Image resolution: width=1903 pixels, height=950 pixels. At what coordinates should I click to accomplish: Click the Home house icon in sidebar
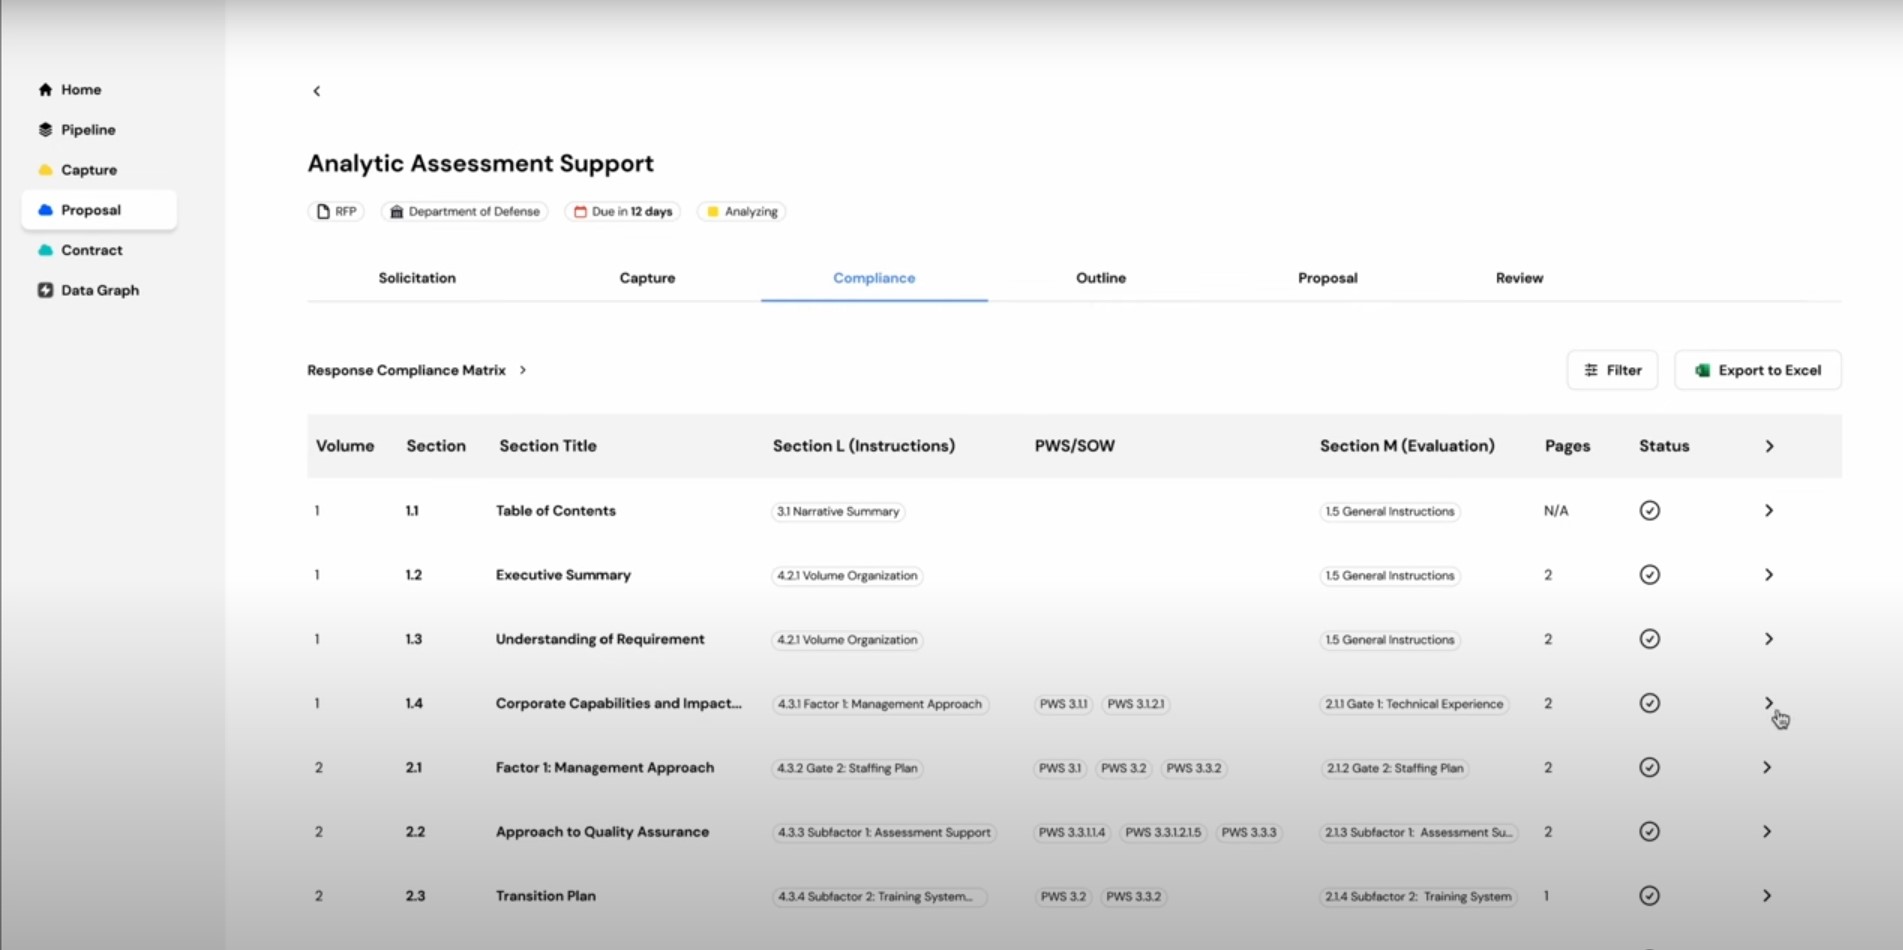(x=45, y=90)
